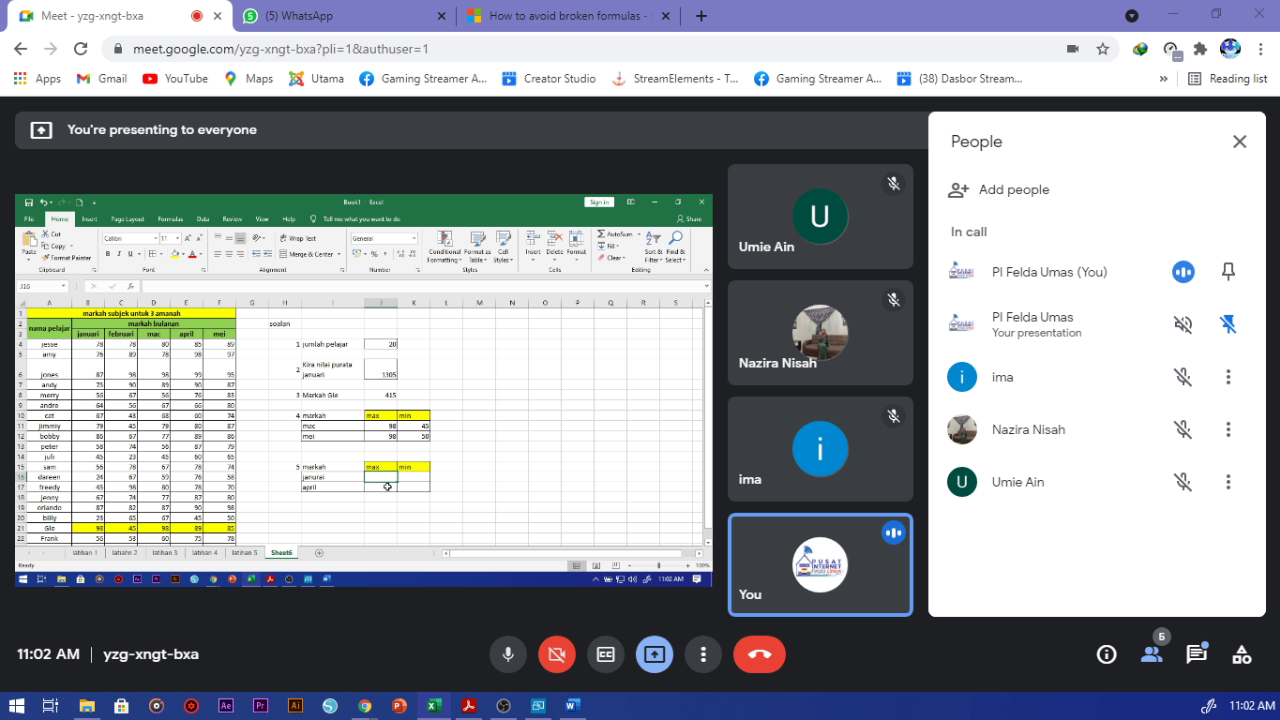Open the YouTube bookmark
The height and width of the screenshot is (720, 1280).
(176, 78)
